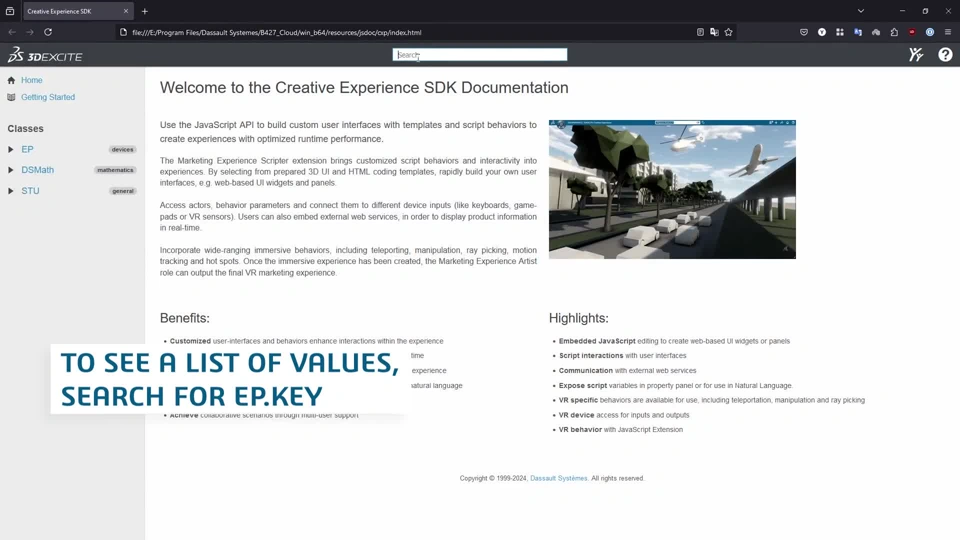Viewport: 960px width, 540px height.
Task: Click the 3D city scene thumbnail image
Action: pyautogui.click(x=672, y=189)
